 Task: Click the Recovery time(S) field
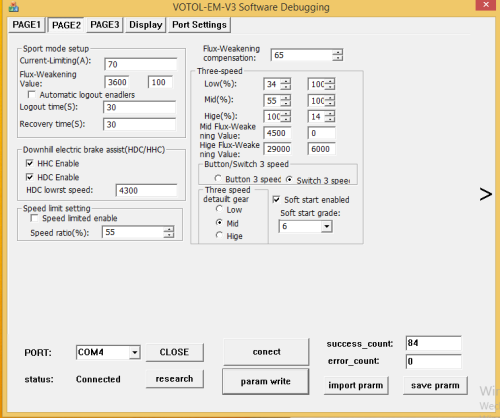[139, 125]
